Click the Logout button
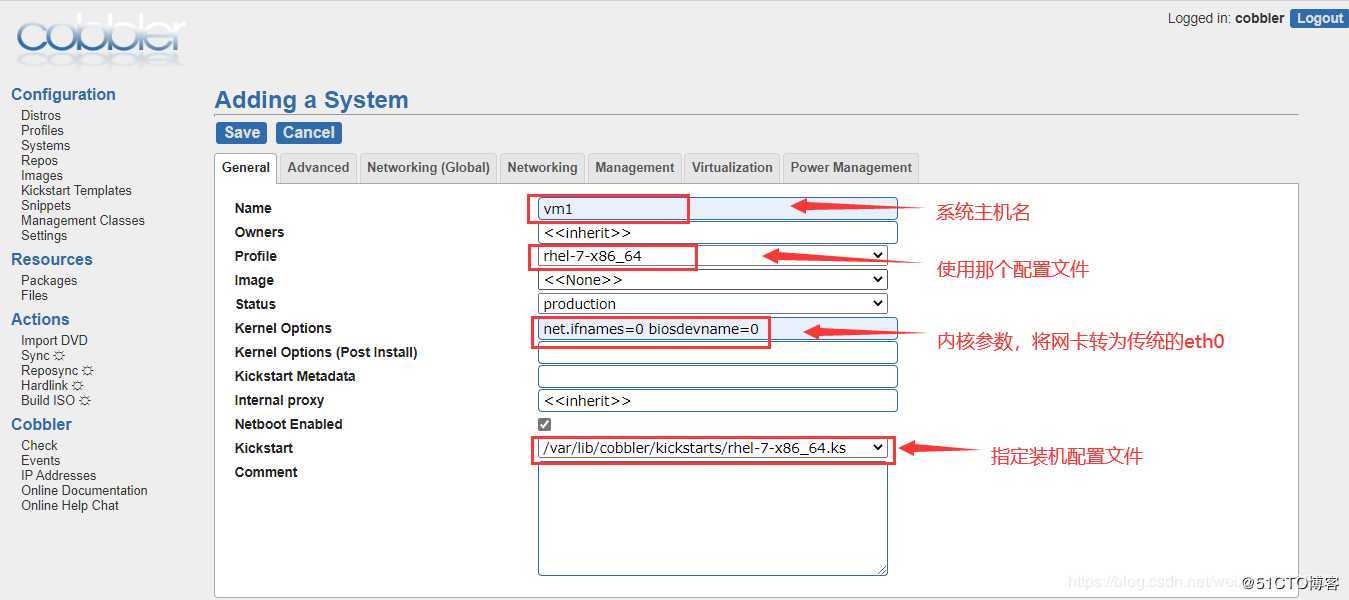 coord(1319,18)
